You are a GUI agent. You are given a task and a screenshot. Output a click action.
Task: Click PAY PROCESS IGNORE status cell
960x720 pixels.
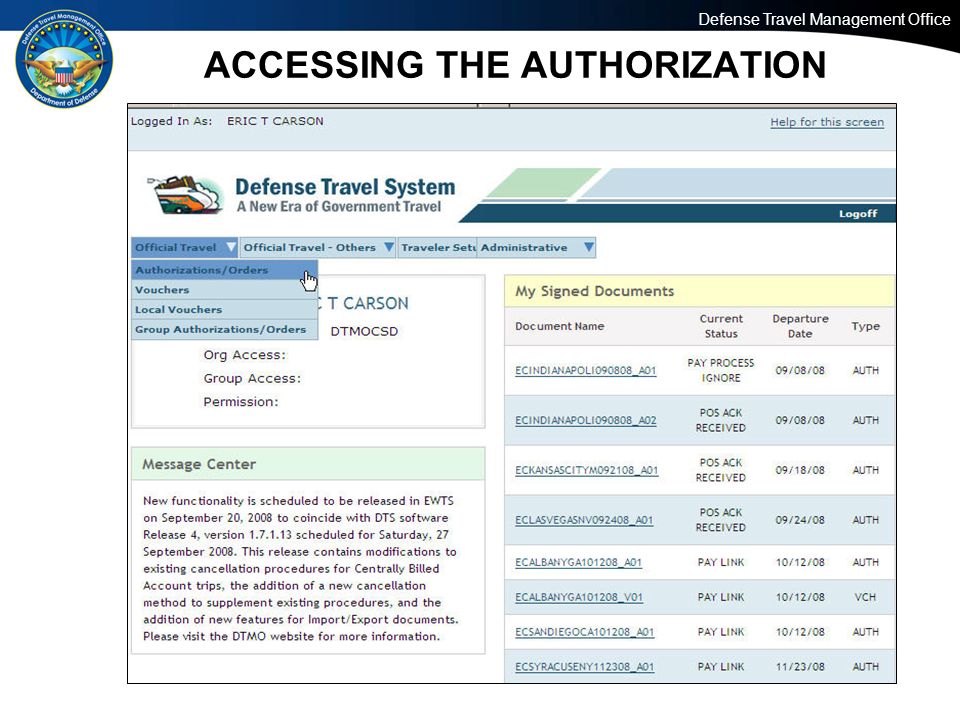[721, 370]
